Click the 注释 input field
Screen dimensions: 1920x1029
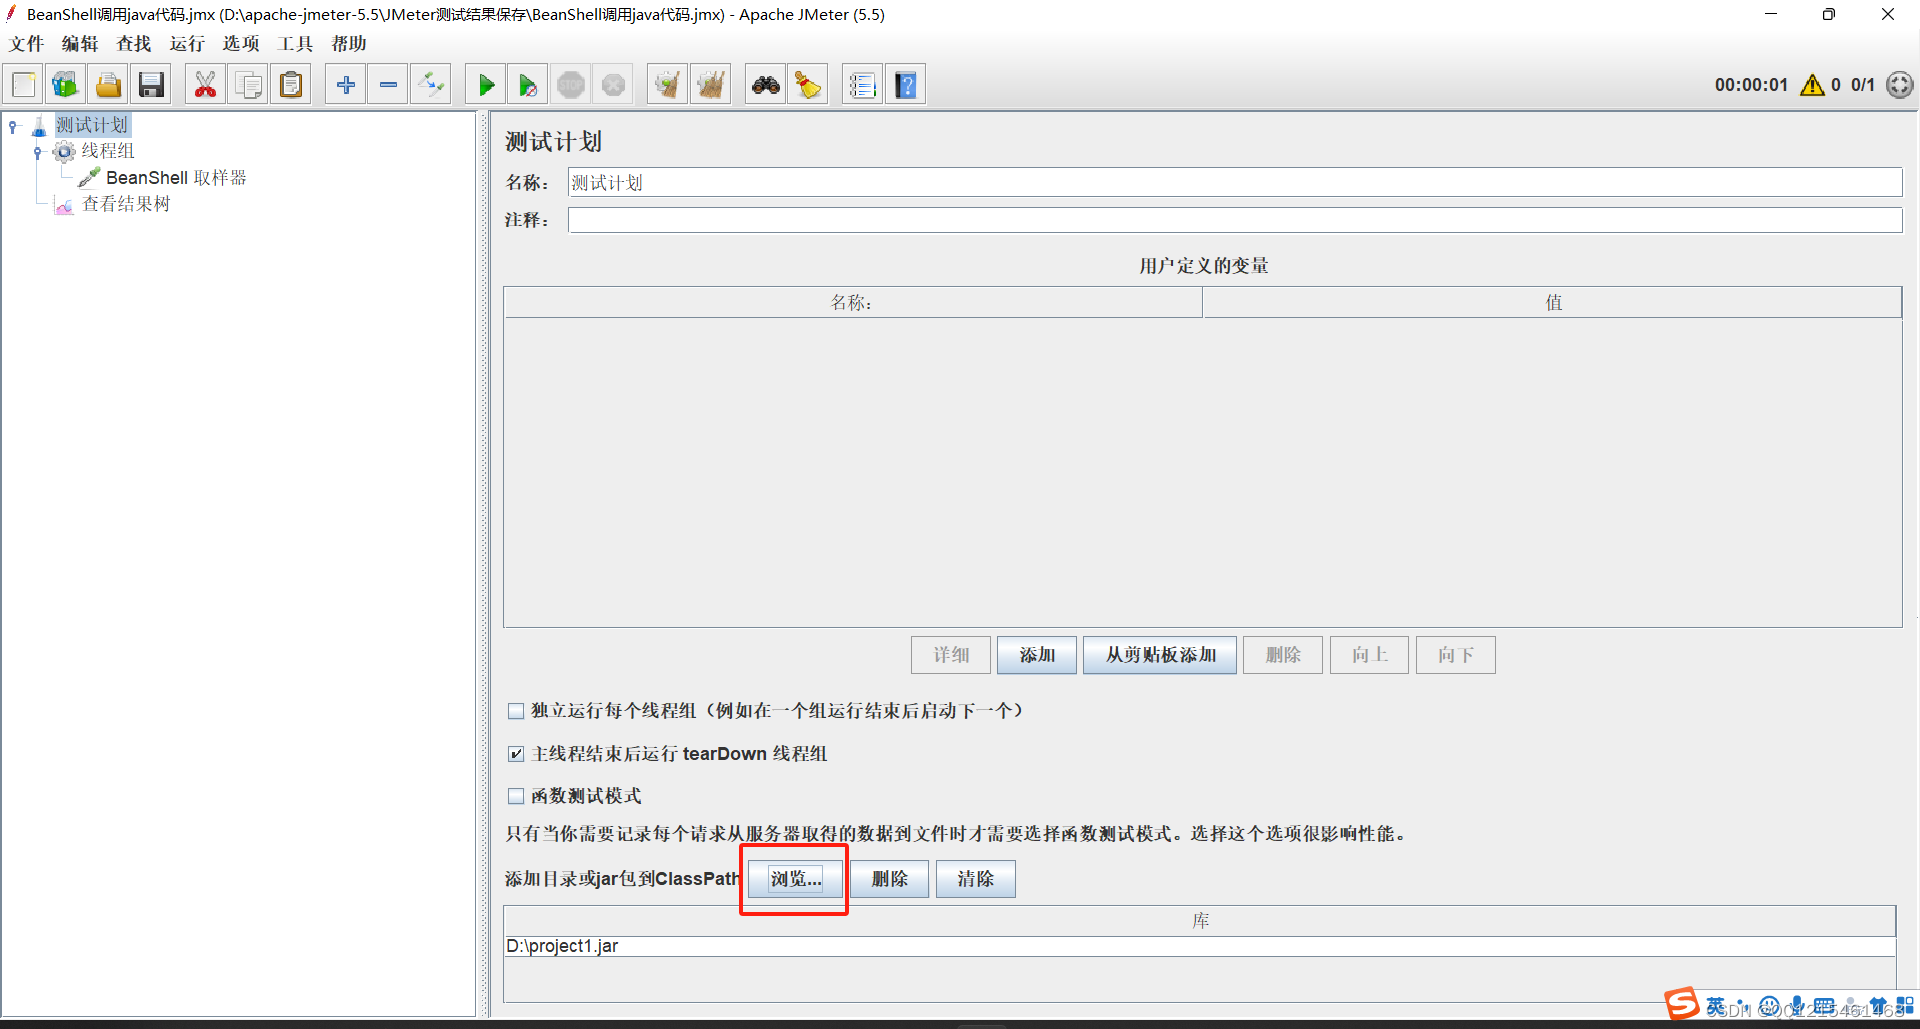[x=1235, y=220]
